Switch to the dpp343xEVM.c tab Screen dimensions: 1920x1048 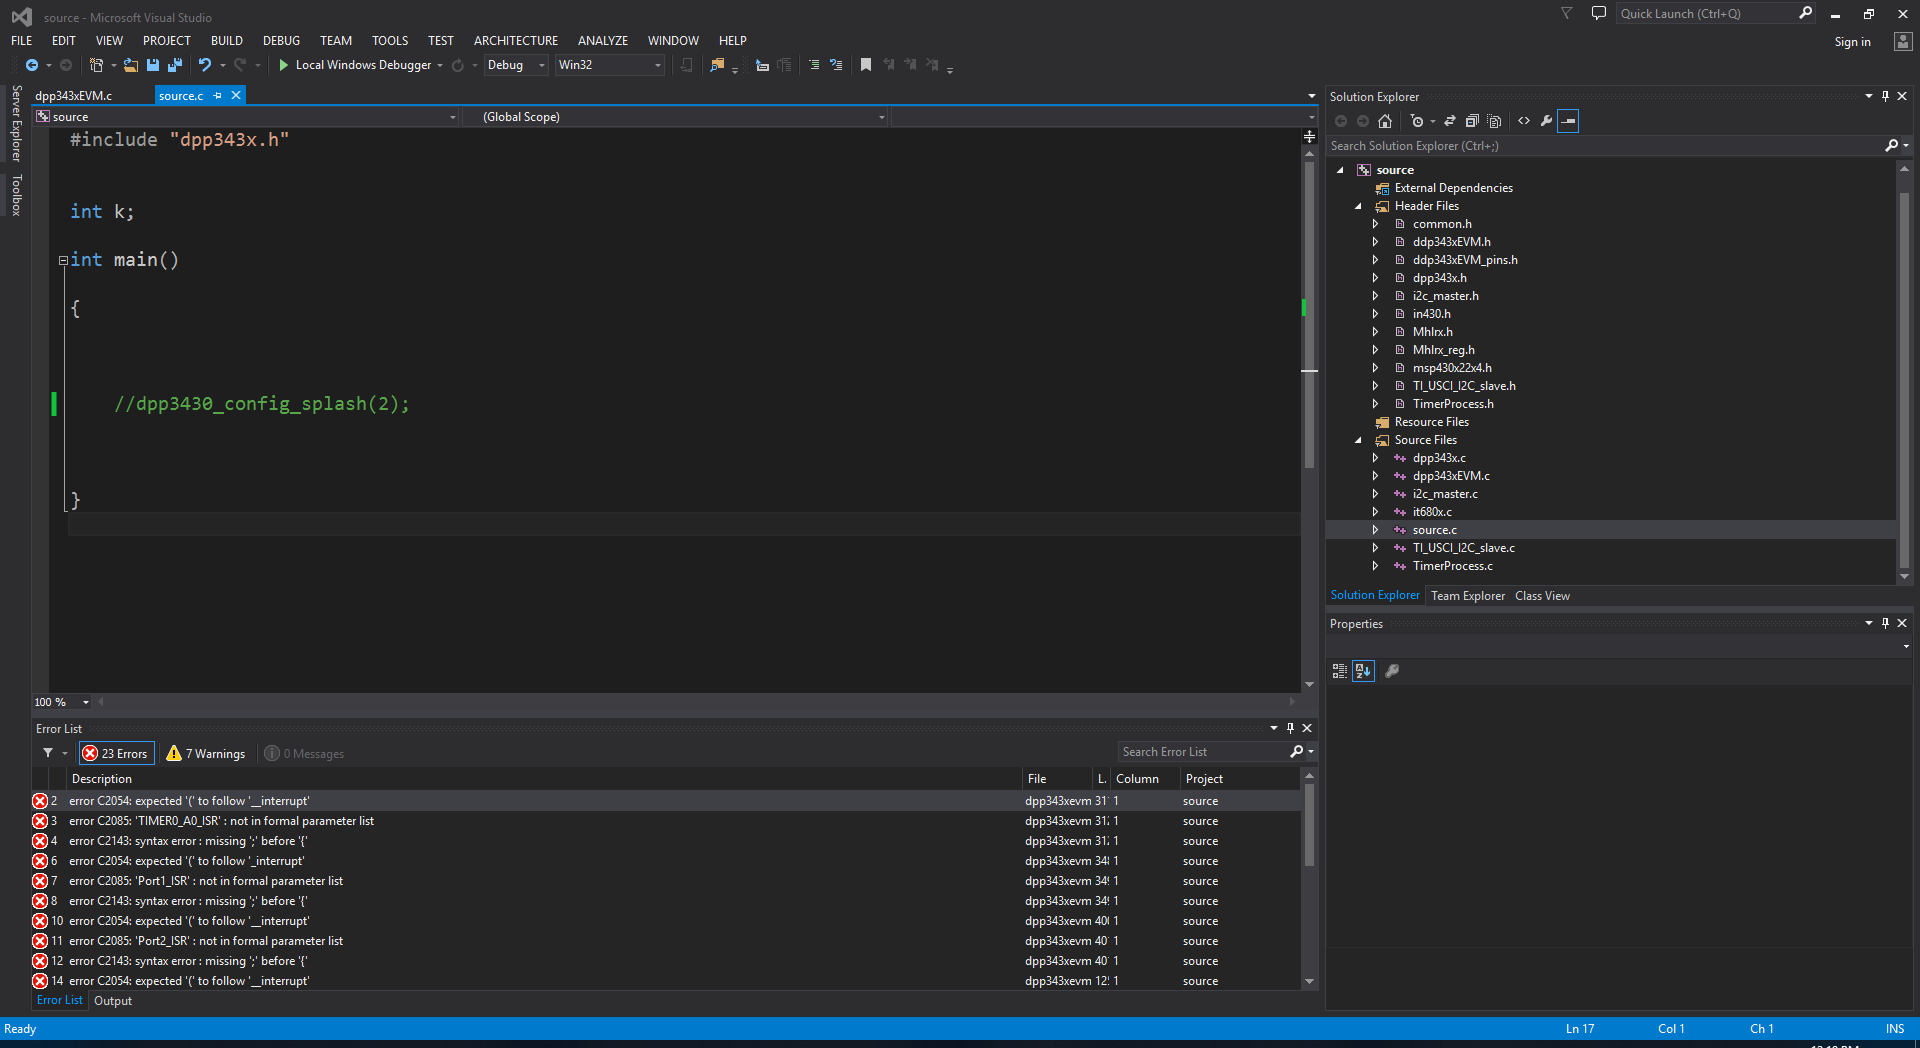73,96
